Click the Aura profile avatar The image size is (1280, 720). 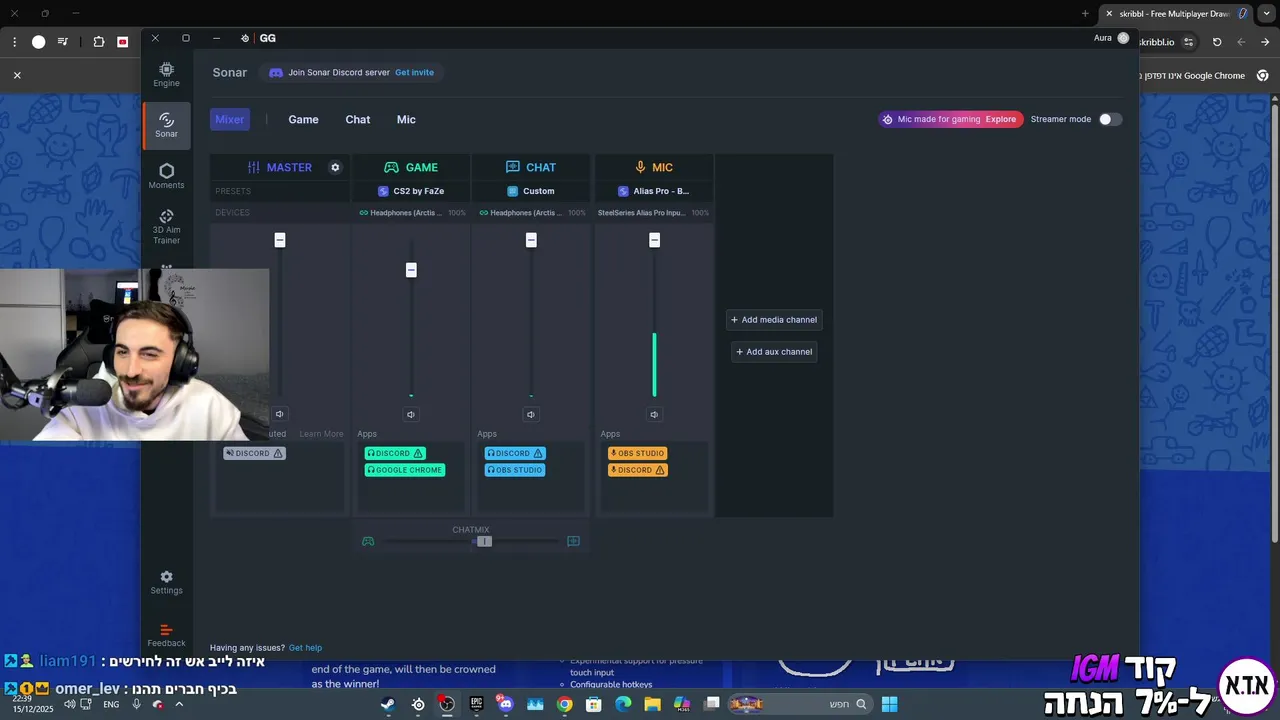[x=1123, y=38]
